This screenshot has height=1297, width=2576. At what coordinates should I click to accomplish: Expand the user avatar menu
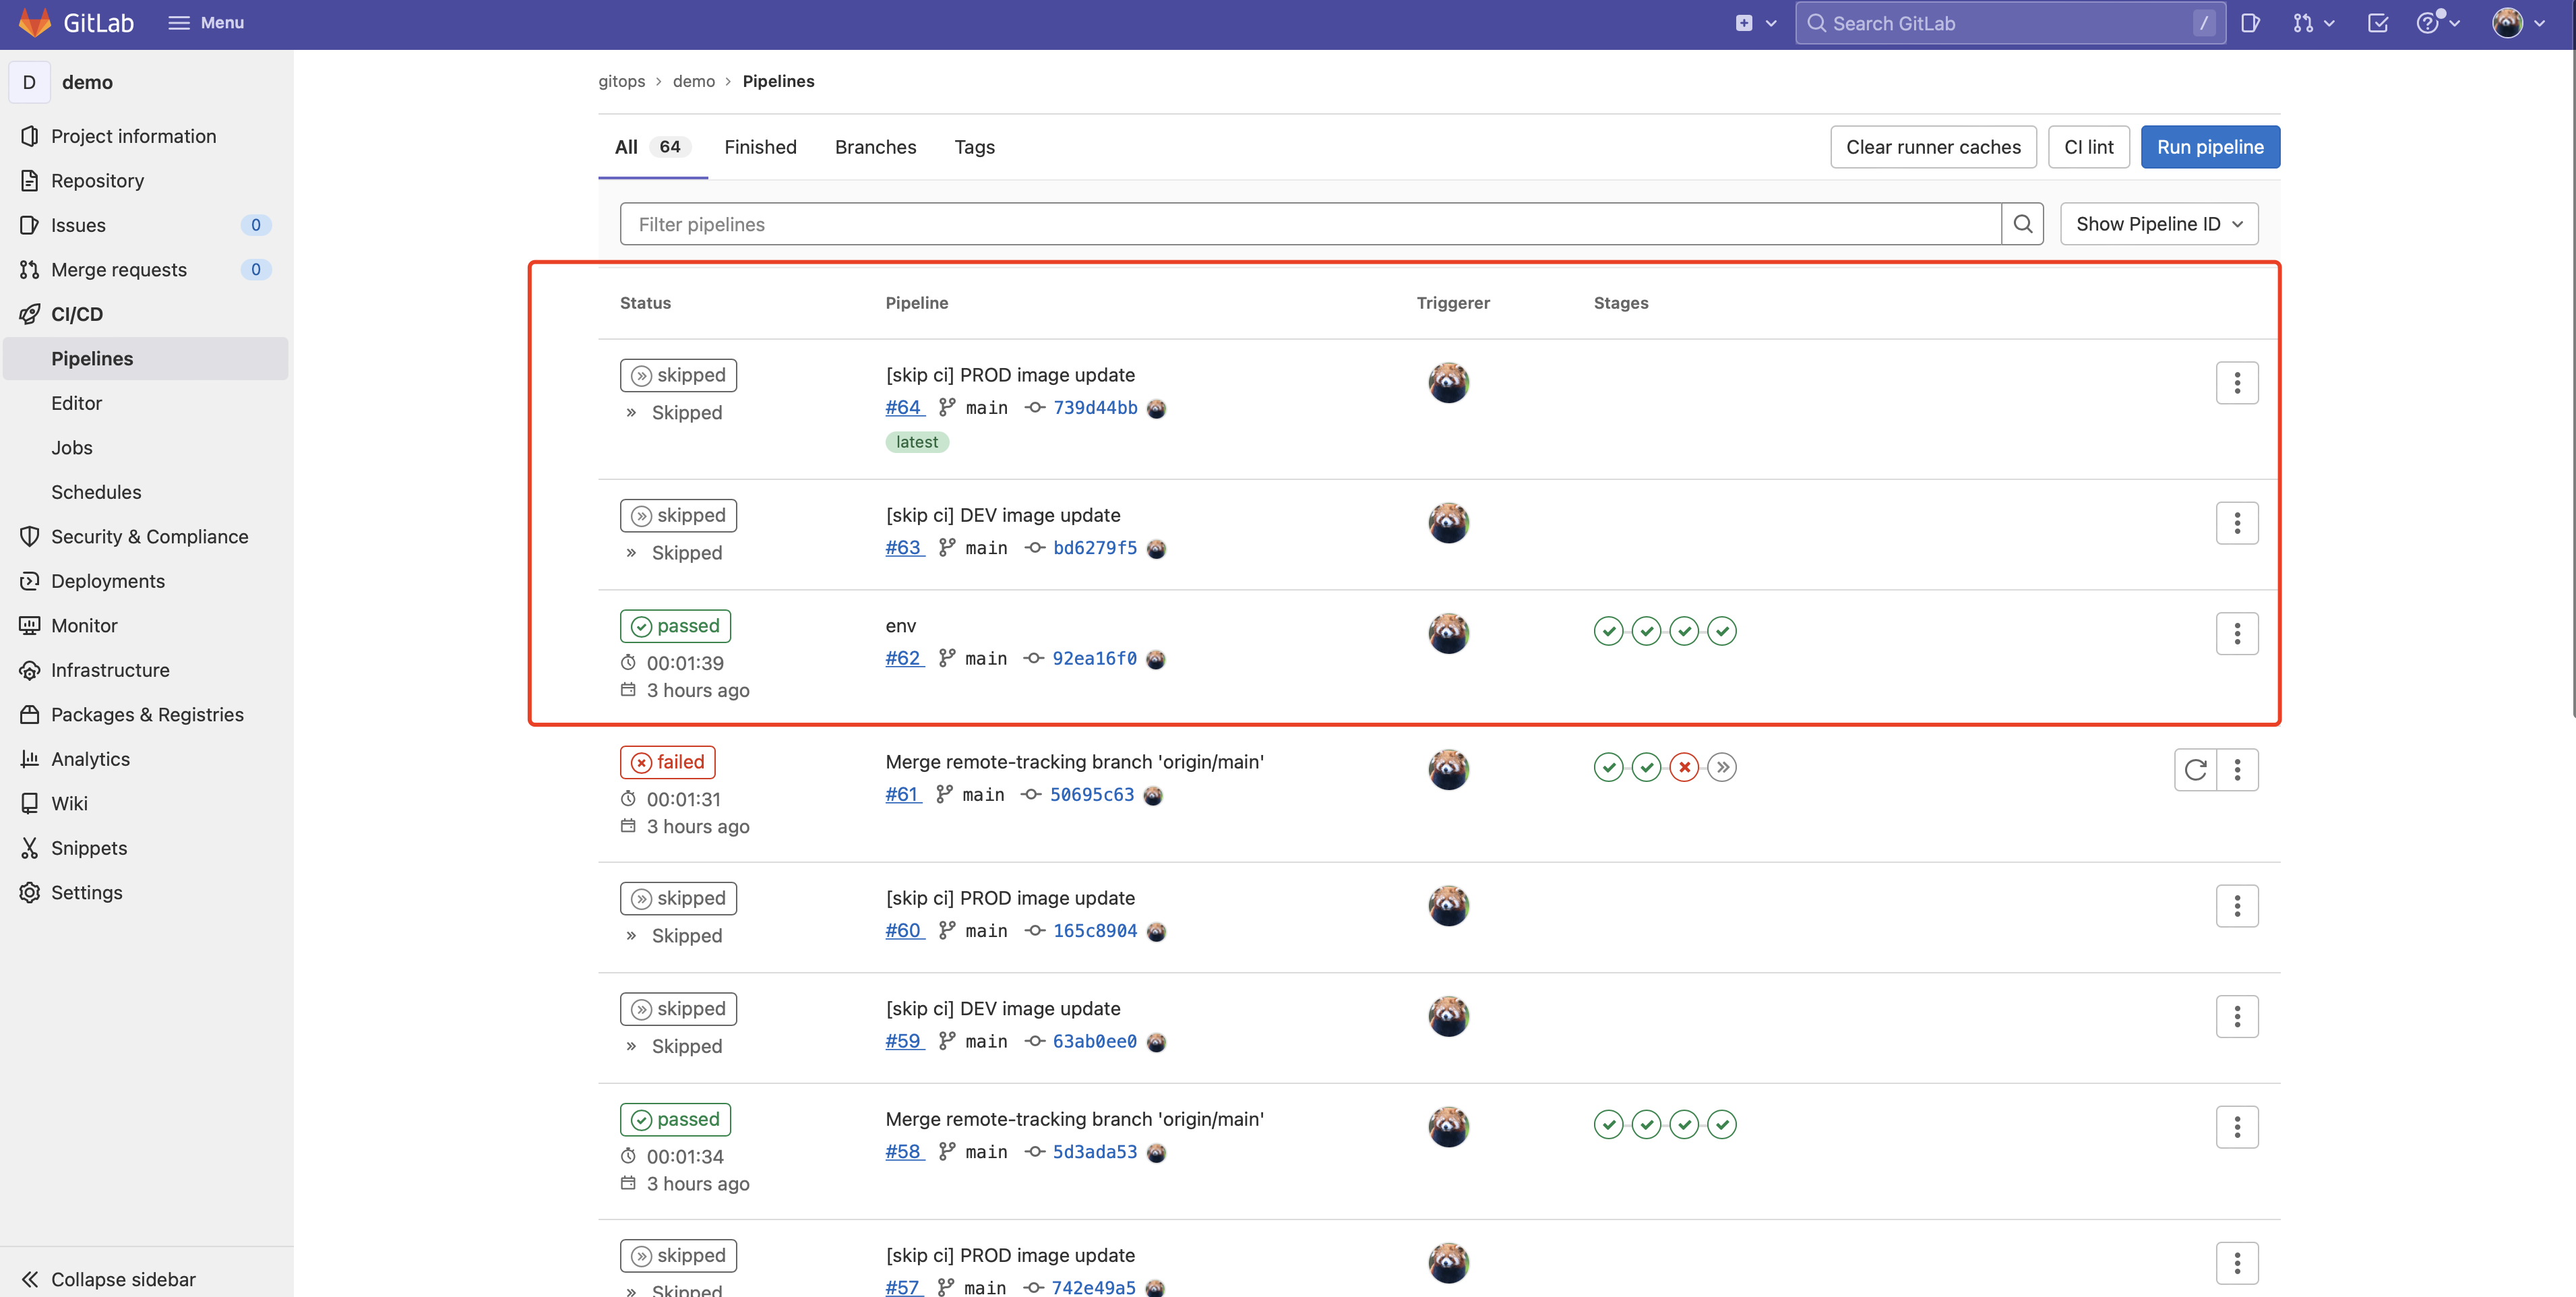click(x=2518, y=23)
